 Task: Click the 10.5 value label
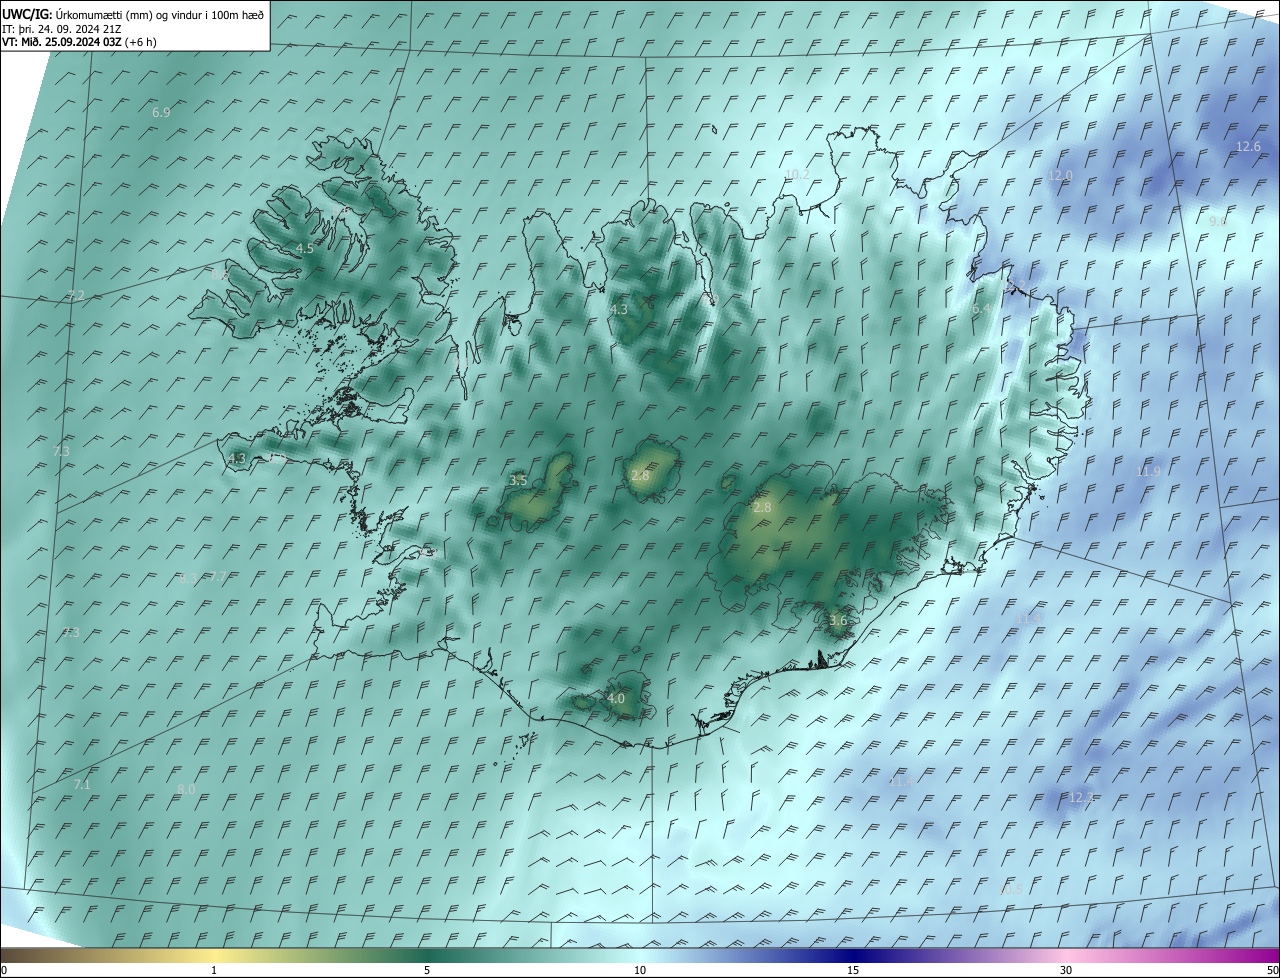click(1011, 889)
